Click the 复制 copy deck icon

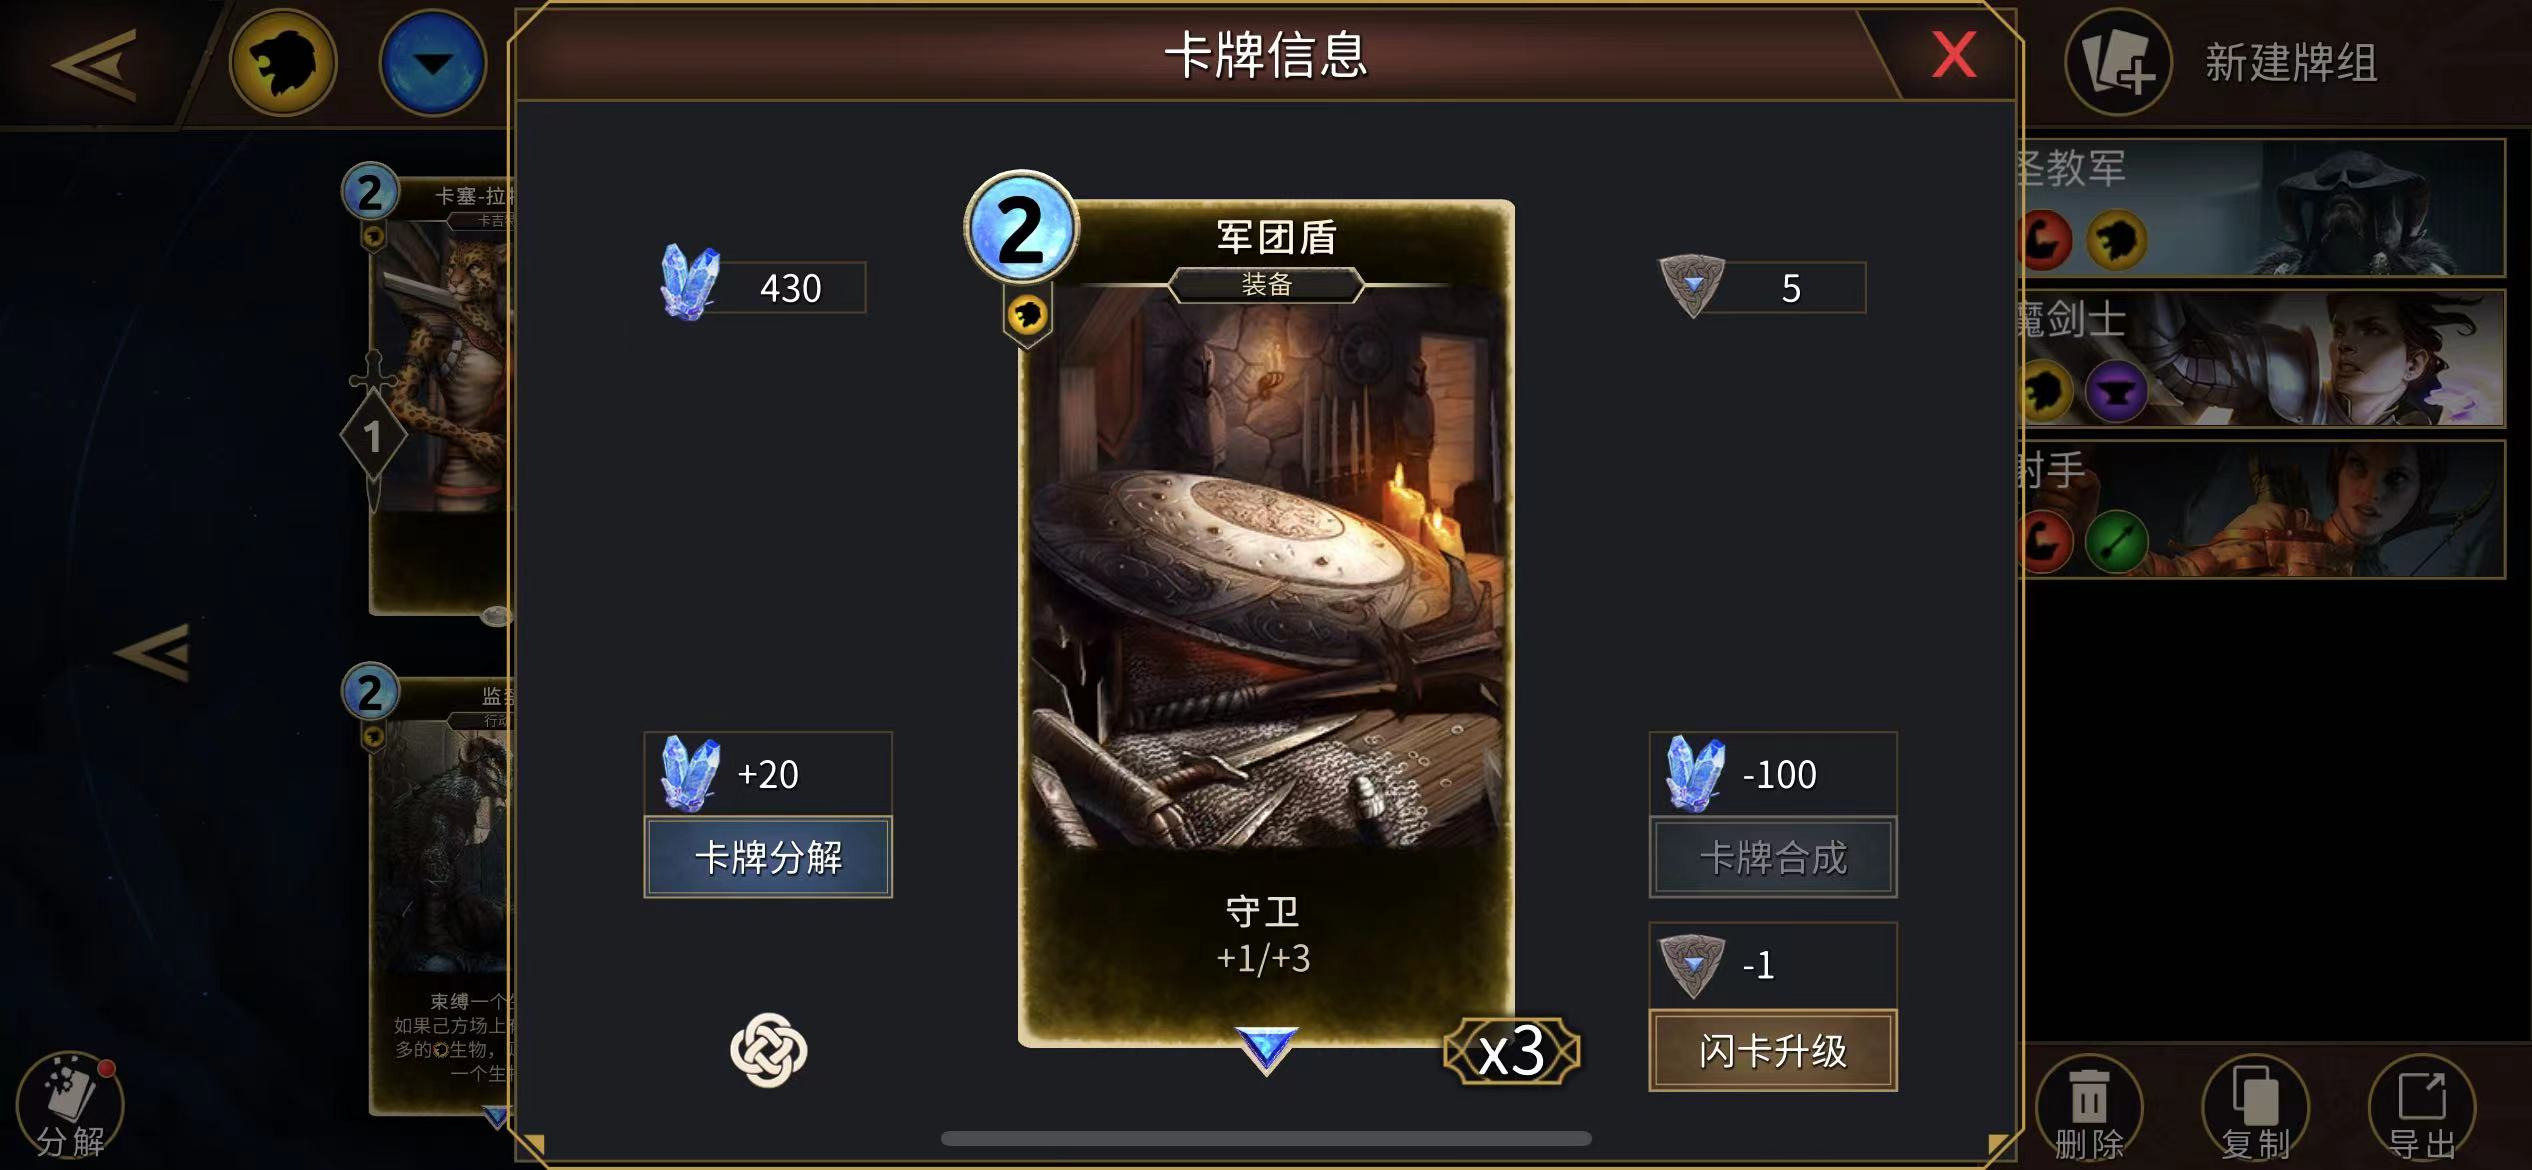click(2255, 1110)
